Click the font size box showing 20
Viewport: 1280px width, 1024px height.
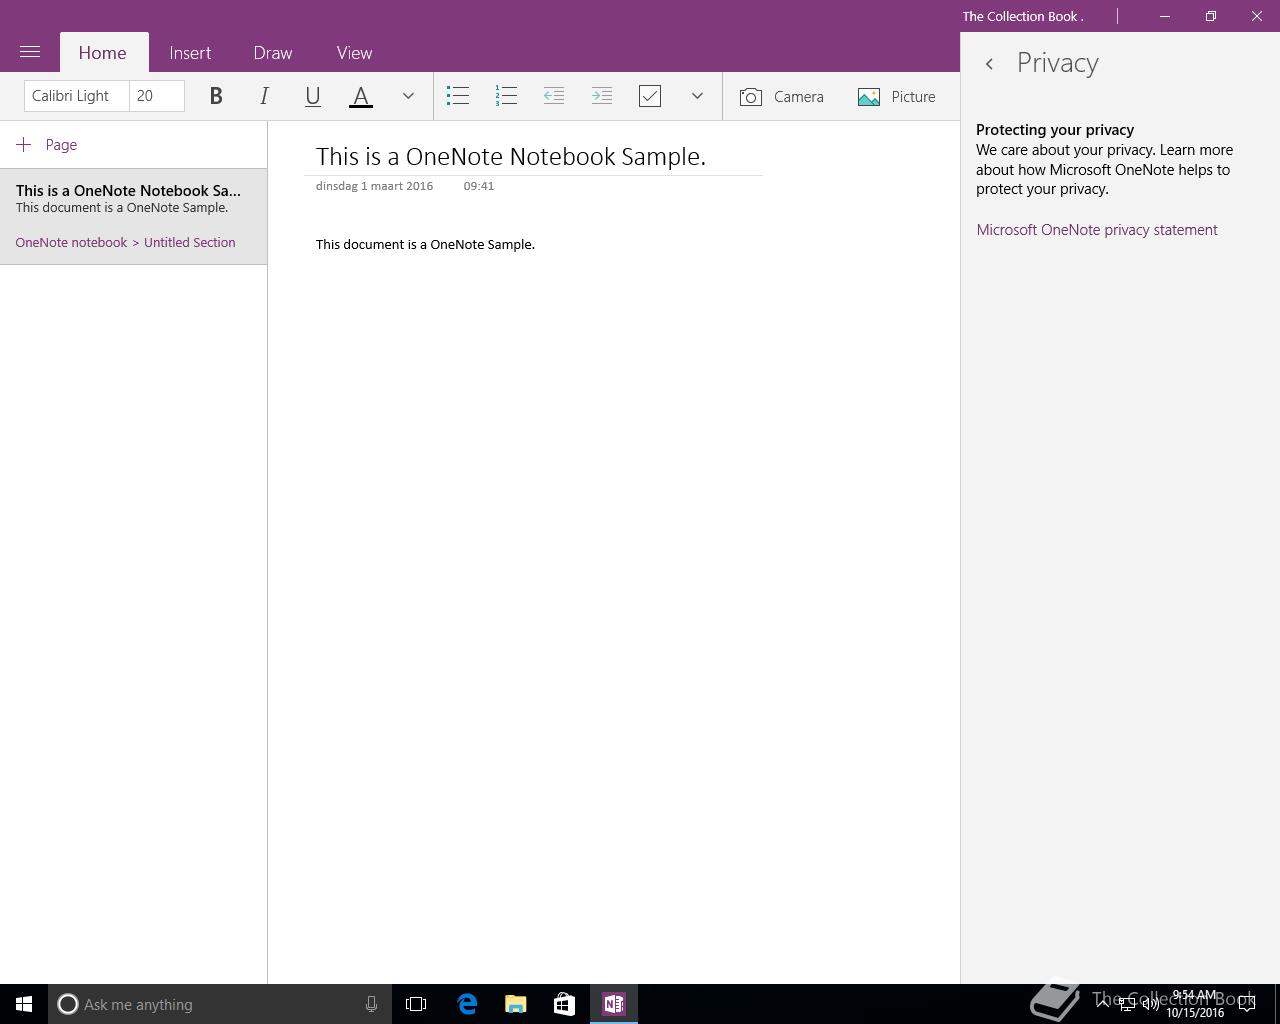[x=157, y=96]
